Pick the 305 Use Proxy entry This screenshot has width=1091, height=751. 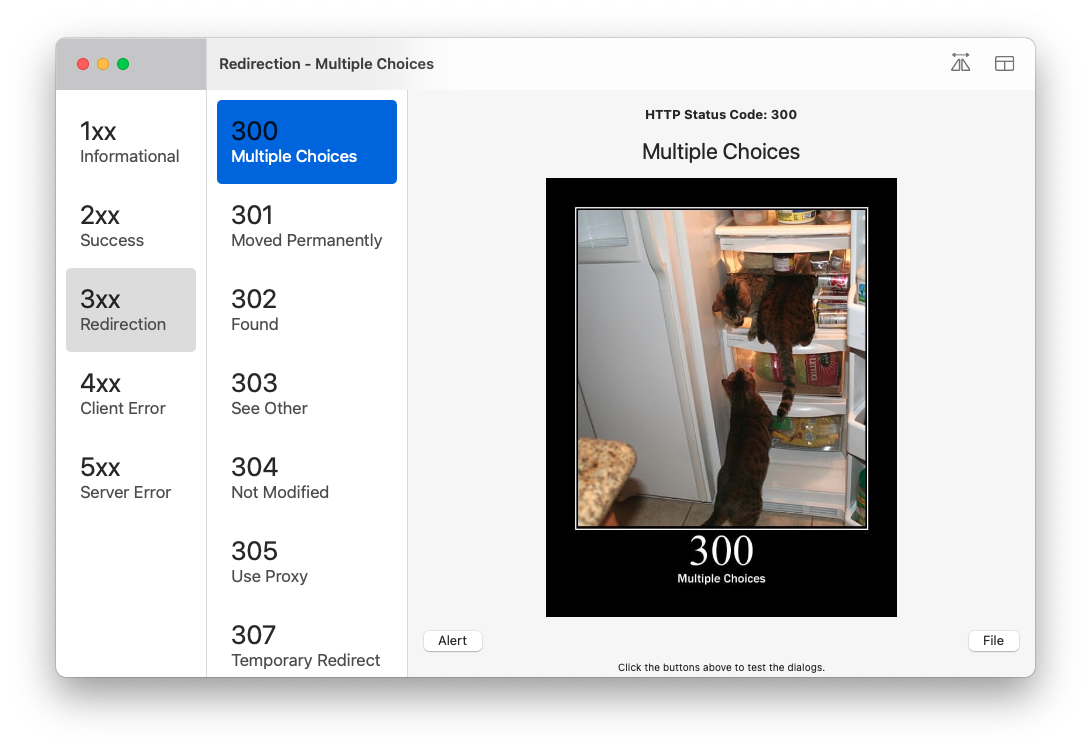coord(307,562)
